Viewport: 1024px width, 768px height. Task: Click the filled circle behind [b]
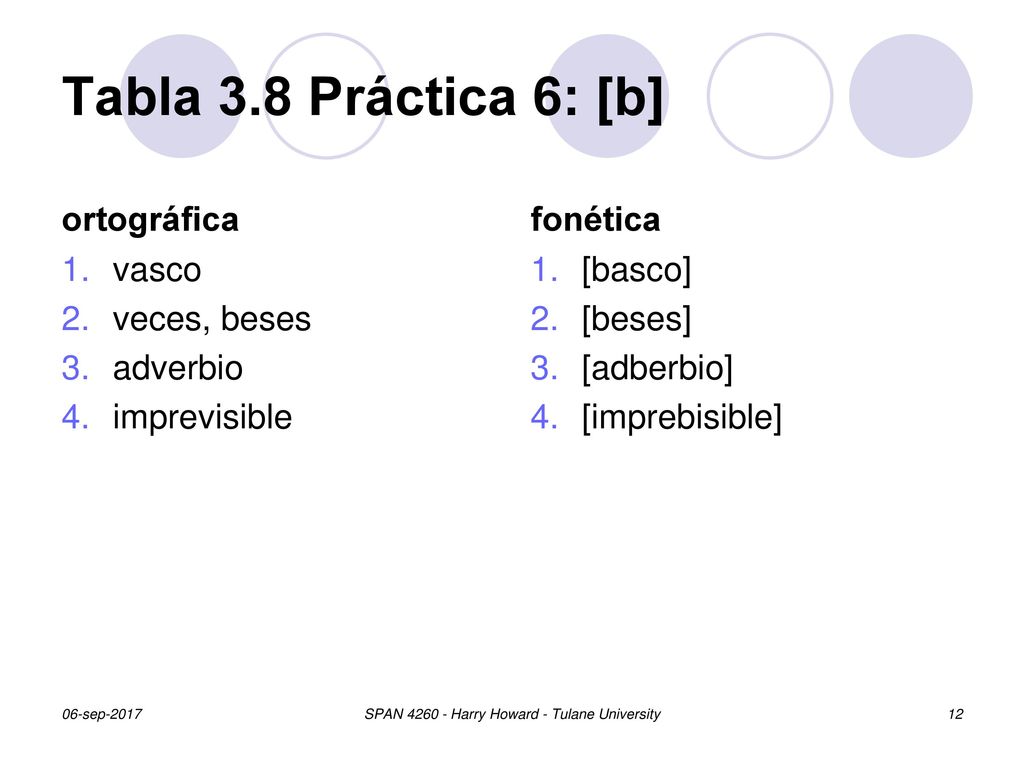coord(607,96)
